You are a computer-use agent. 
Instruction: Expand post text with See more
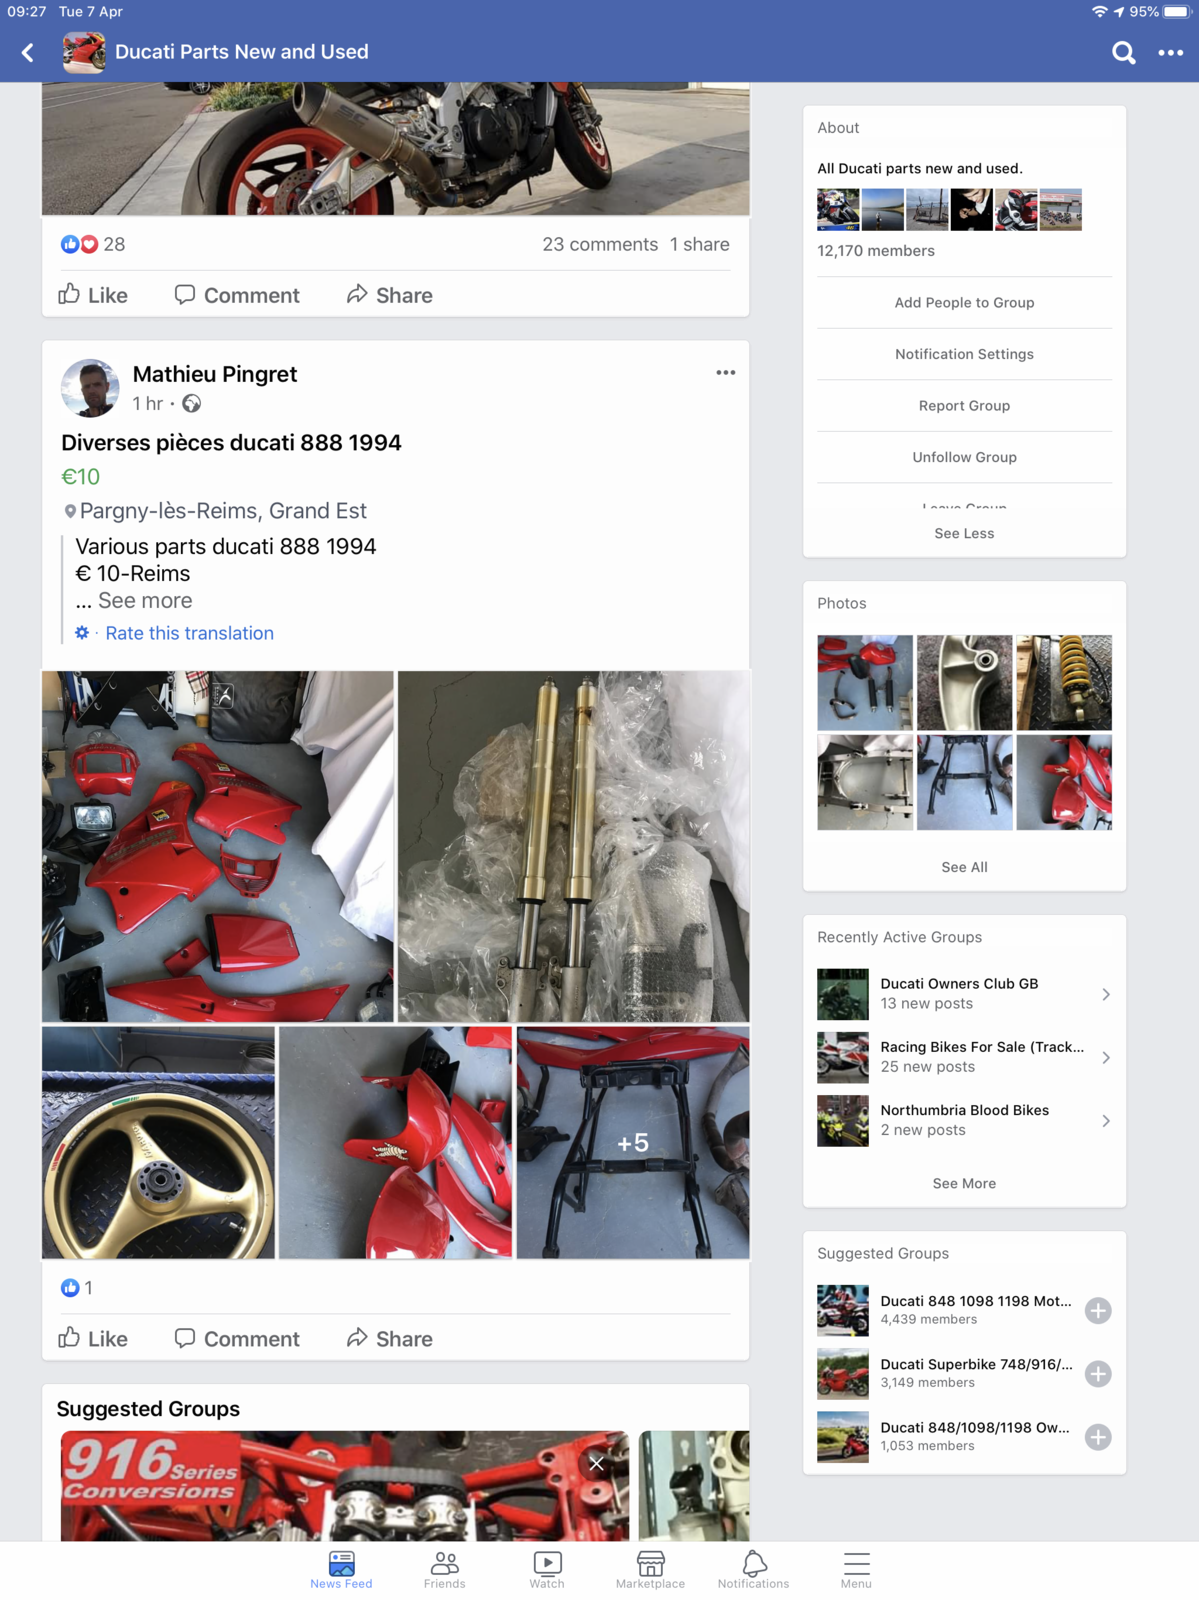(x=145, y=601)
